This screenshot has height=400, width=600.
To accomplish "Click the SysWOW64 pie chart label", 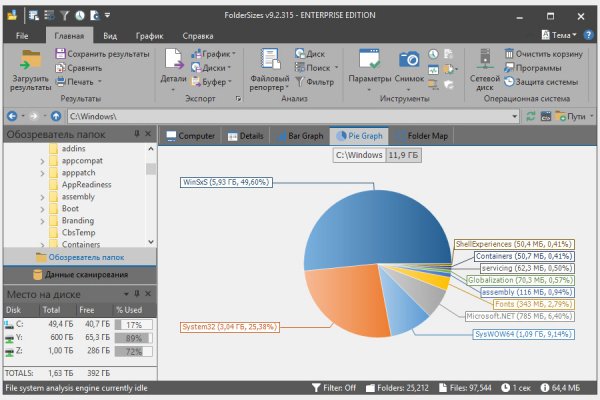I will point(523,334).
